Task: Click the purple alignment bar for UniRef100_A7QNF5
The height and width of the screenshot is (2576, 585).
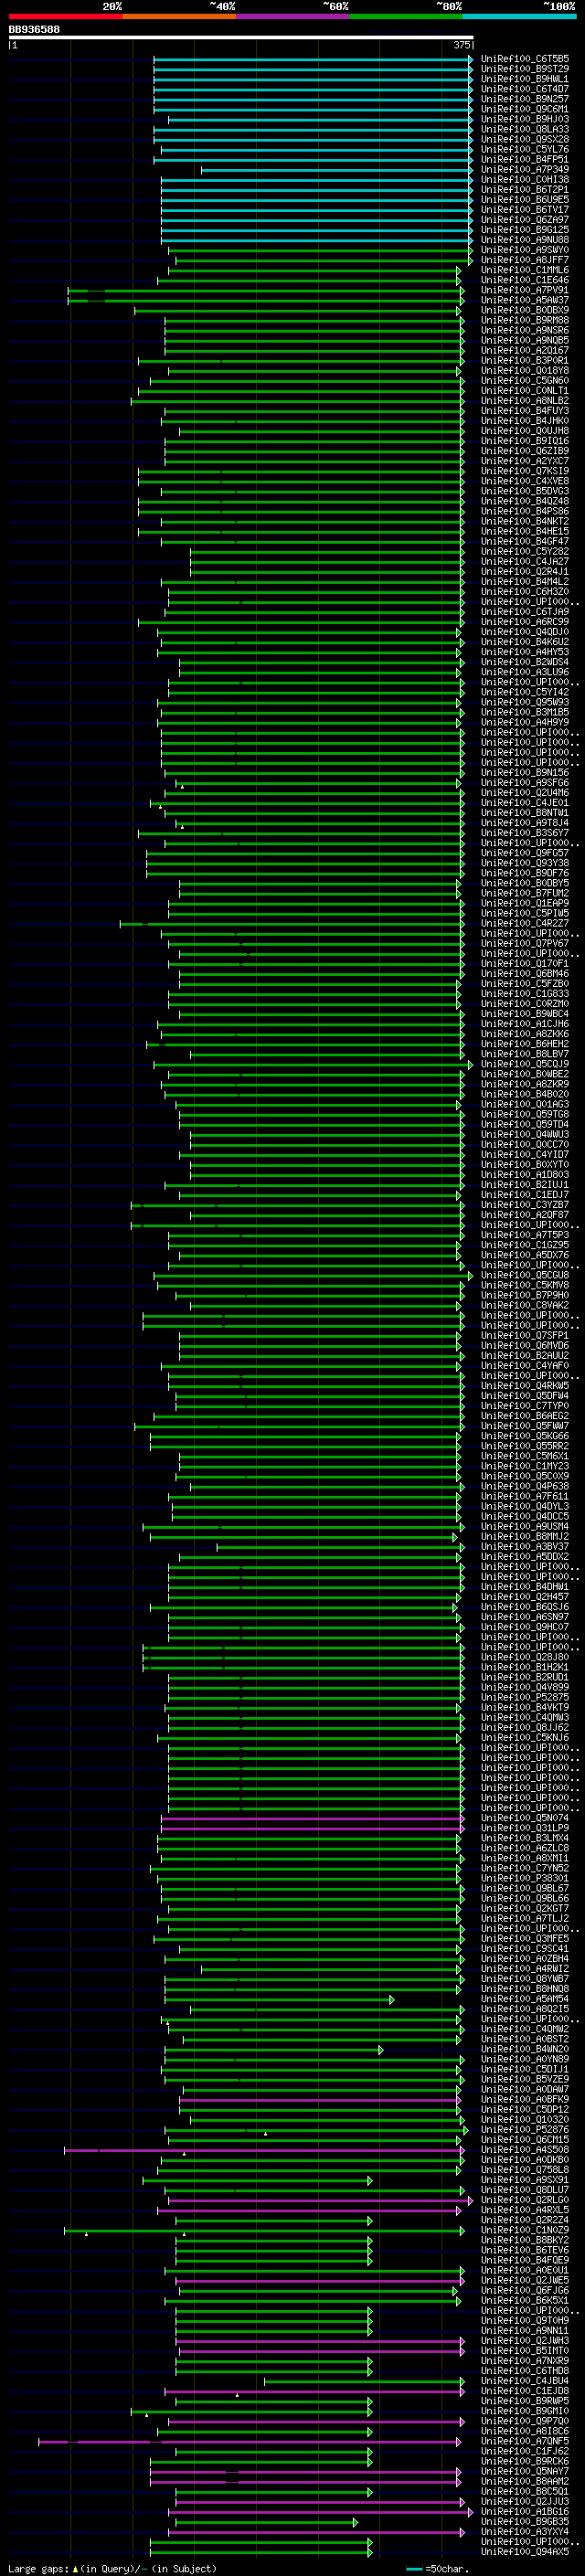Action: pos(250,2441)
